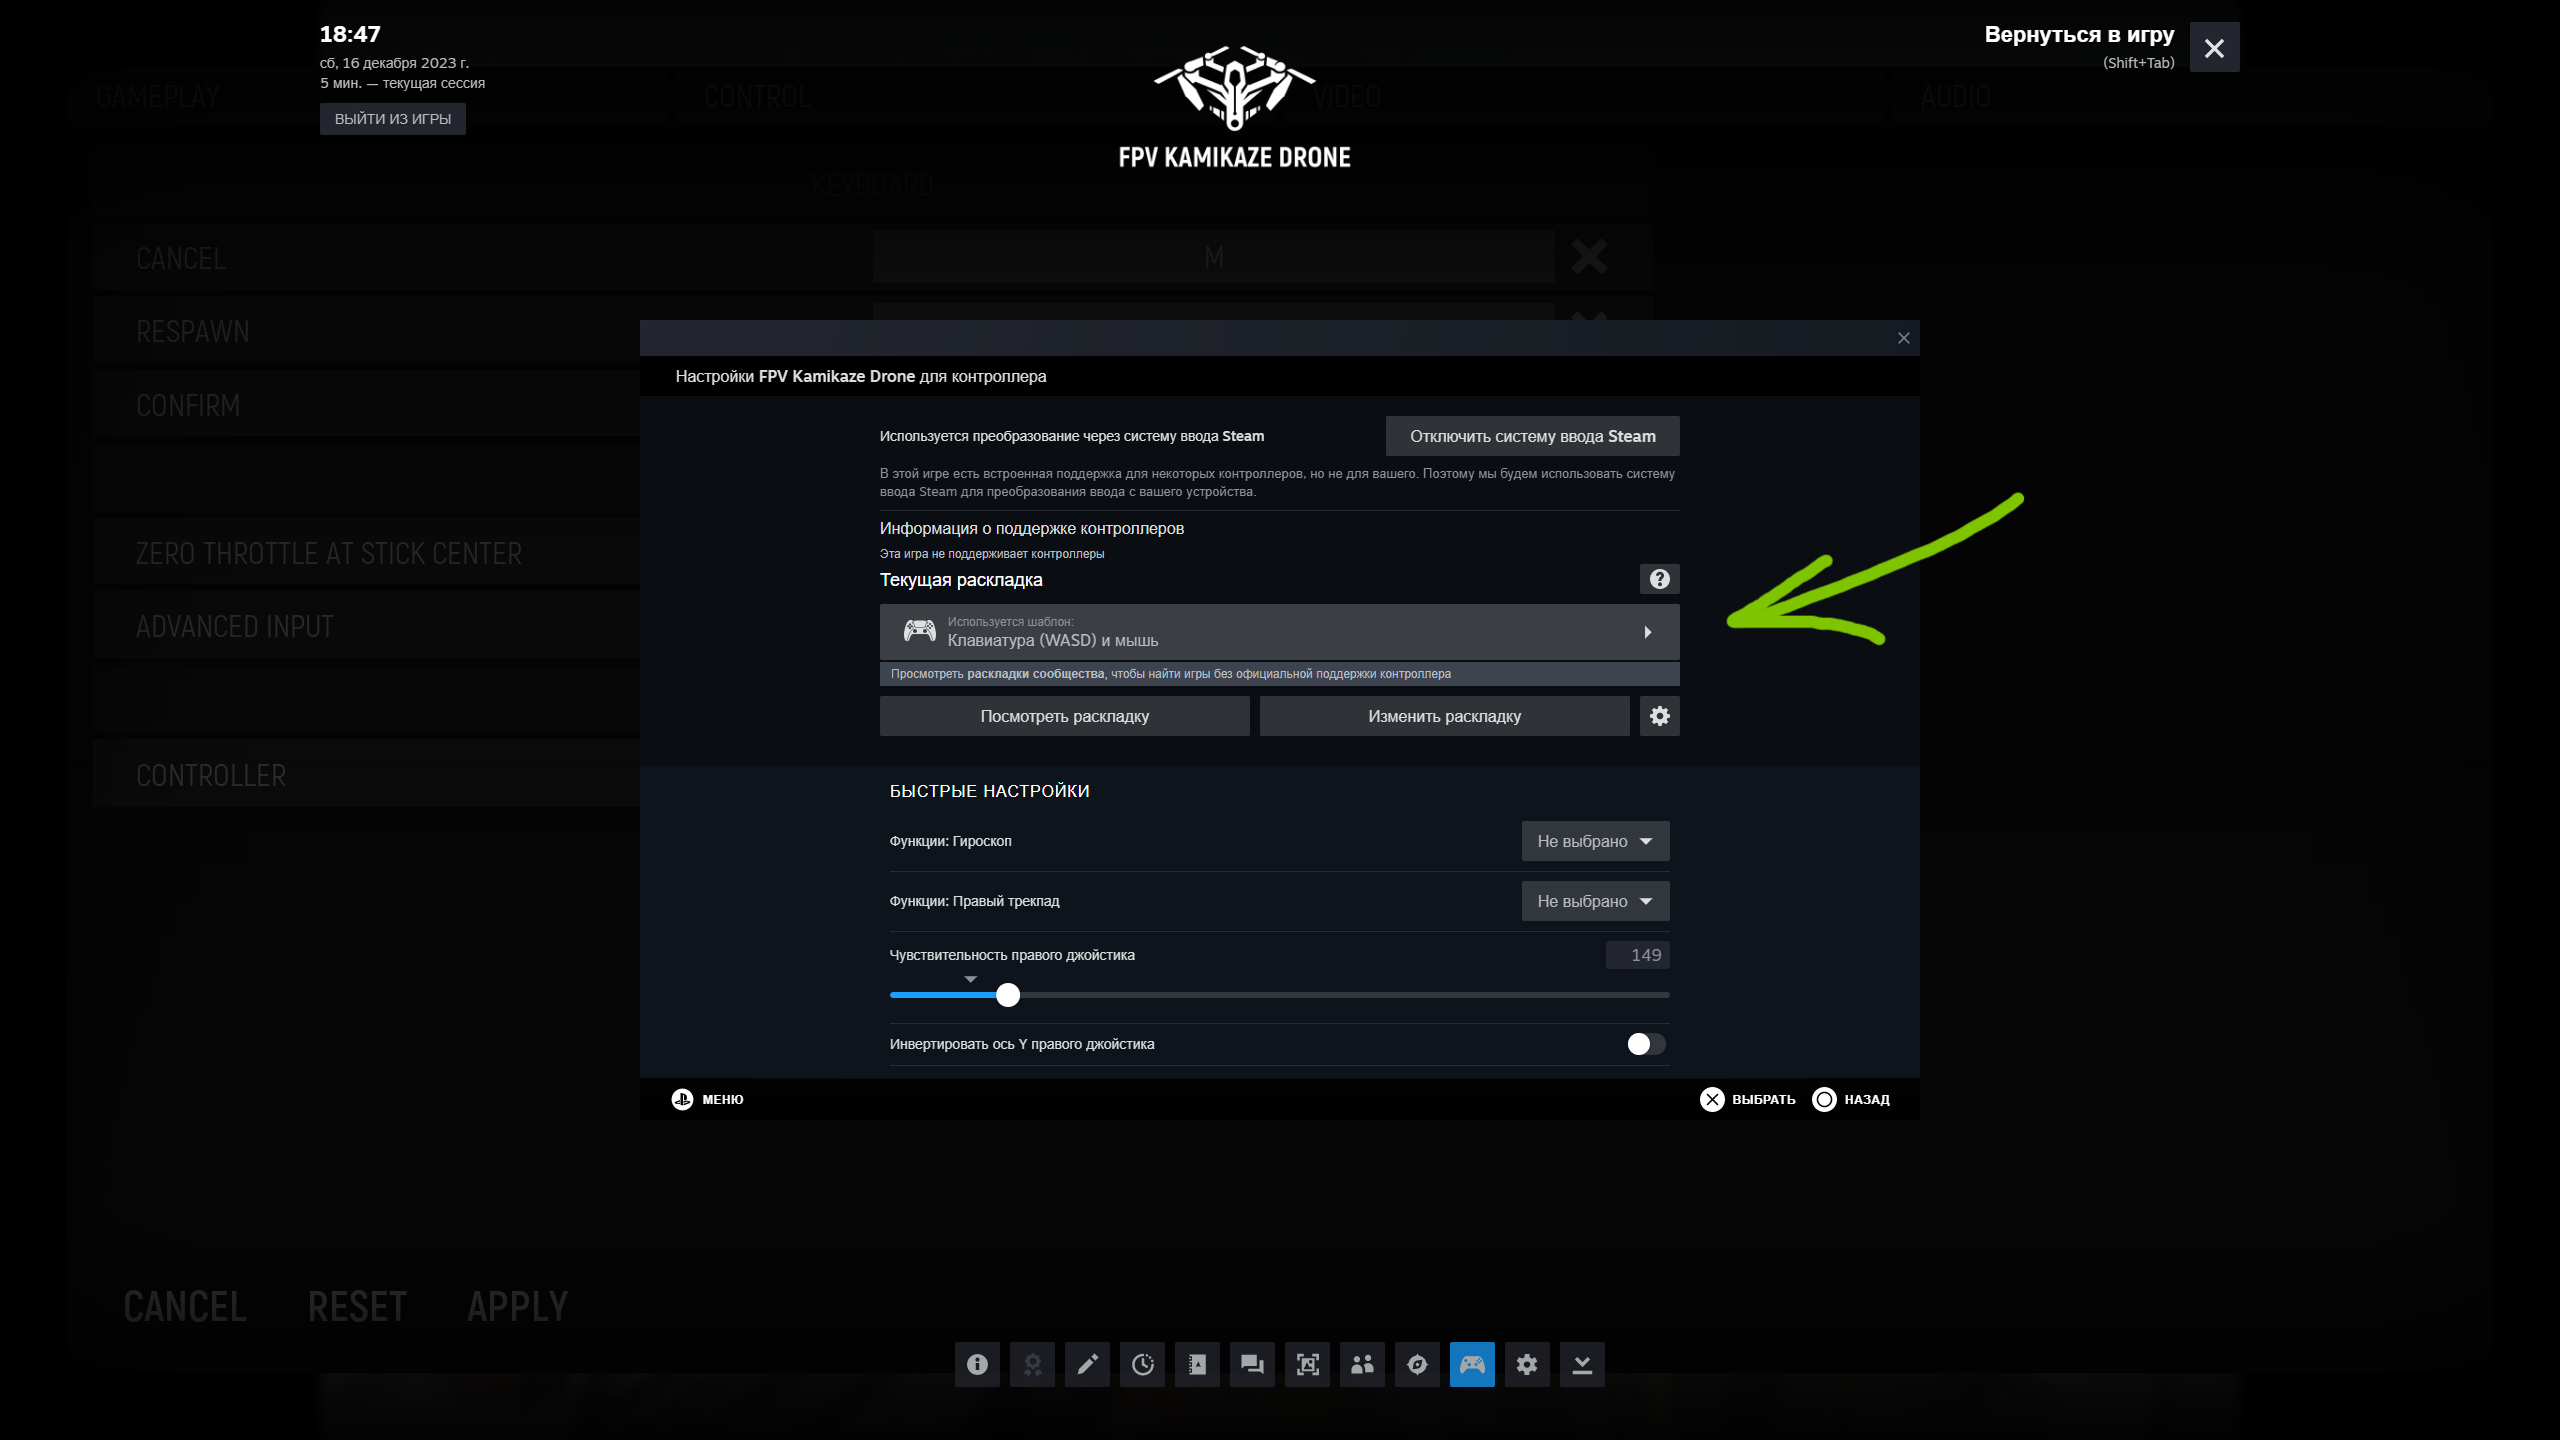This screenshot has height=1440, width=2560.
Task: Click the right joystick sensitivity slider handle
Action: coord(1008,995)
